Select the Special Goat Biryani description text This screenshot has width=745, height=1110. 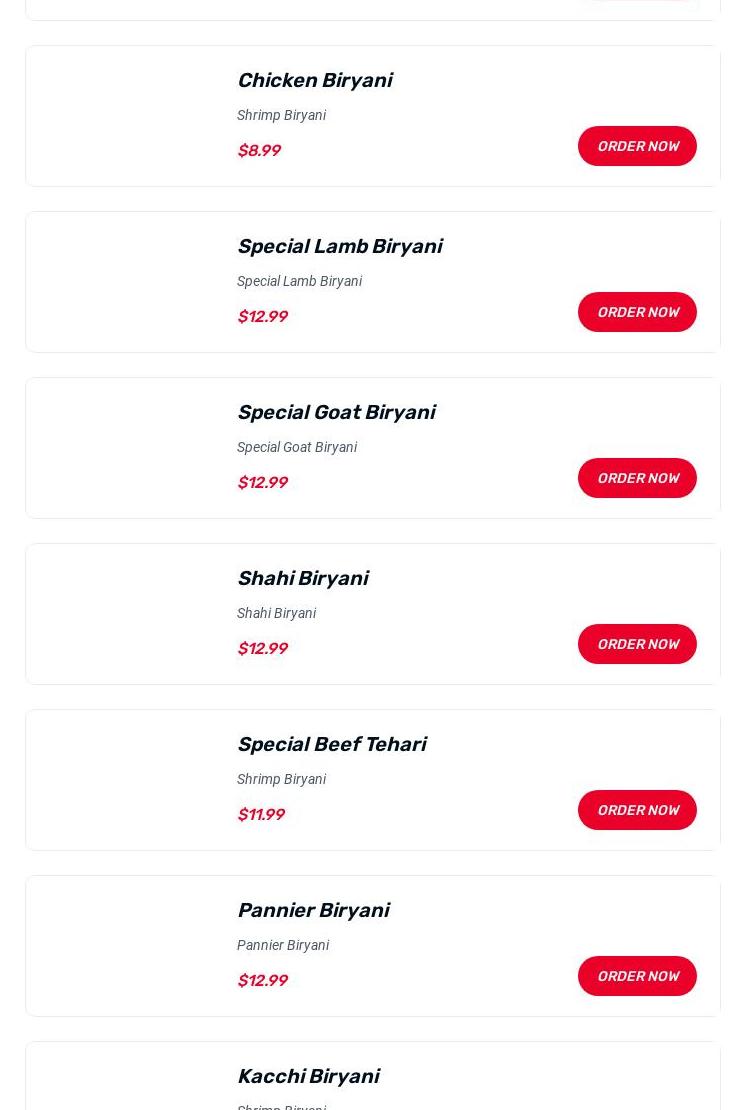coord(297,447)
